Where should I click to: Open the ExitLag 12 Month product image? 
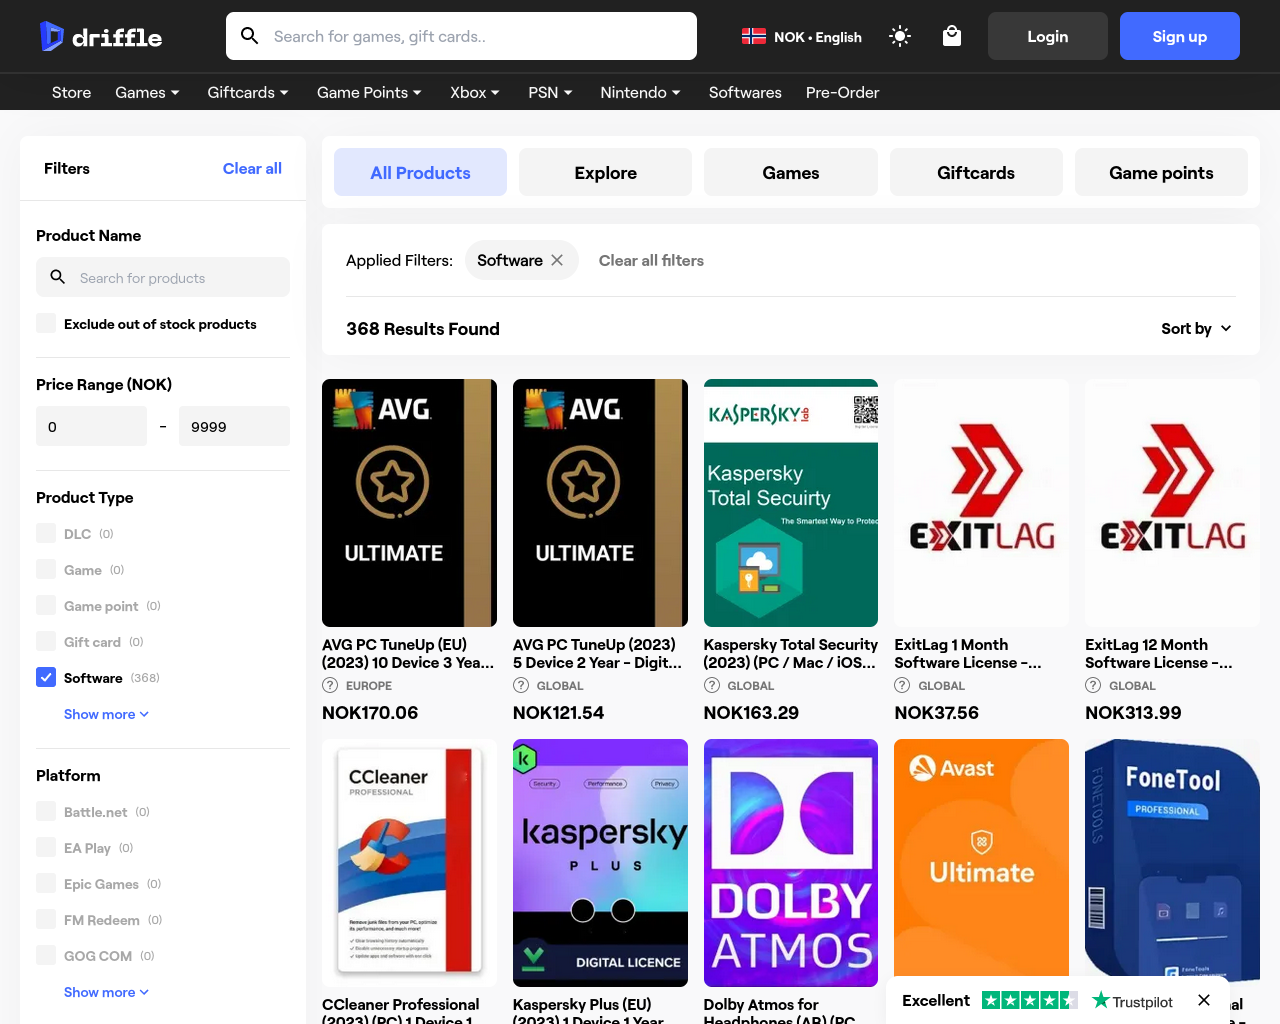pos(1172,503)
